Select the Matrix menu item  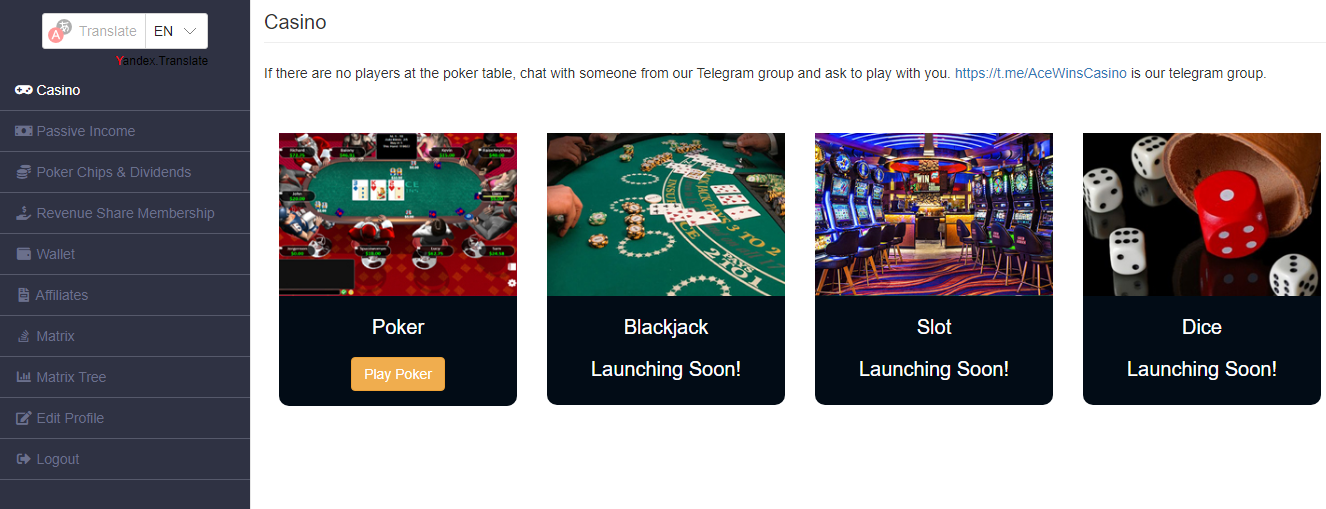(125, 336)
